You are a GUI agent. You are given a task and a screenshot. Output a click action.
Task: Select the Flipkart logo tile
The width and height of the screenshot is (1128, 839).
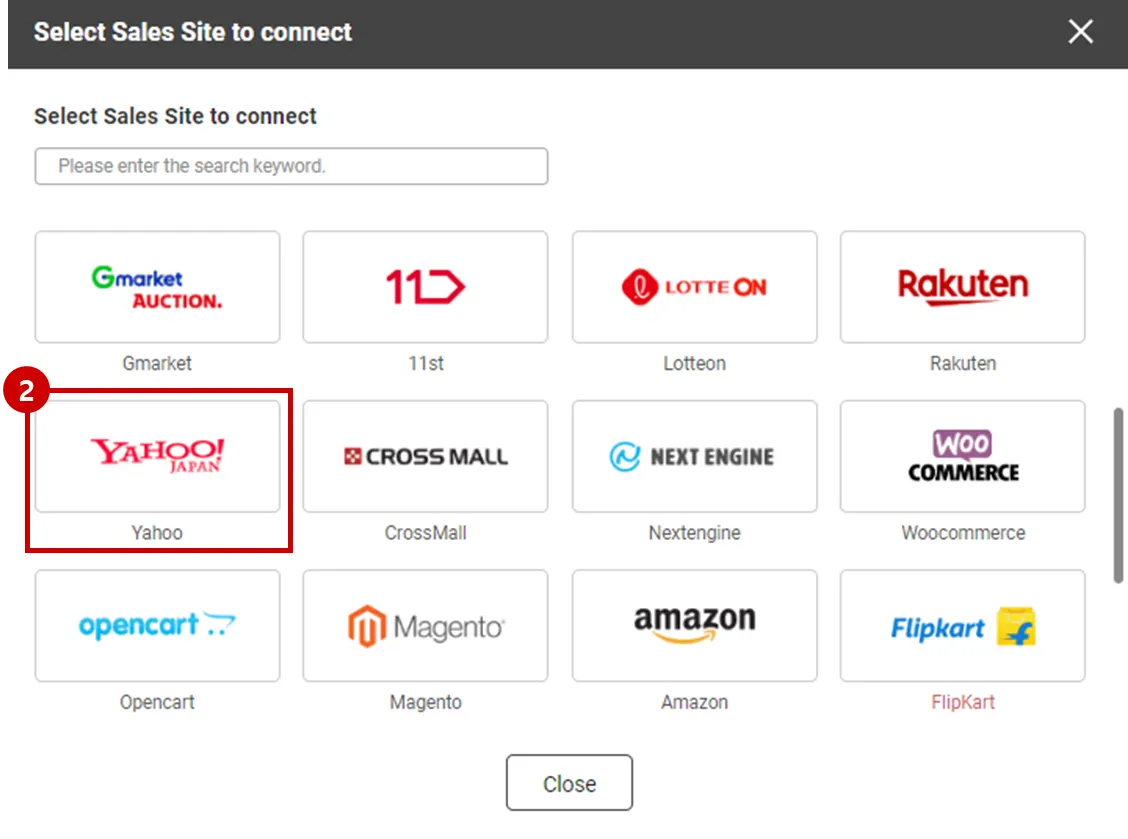(x=962, y=625)
